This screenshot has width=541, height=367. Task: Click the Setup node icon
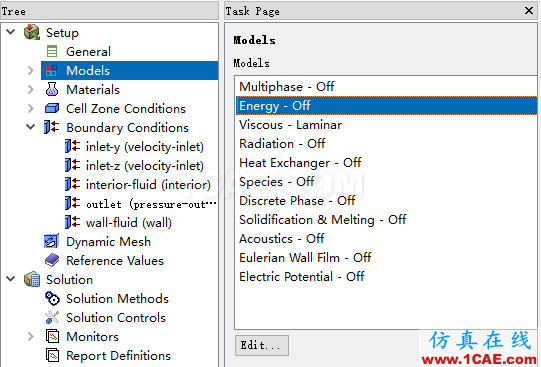click(x=32, y=32)
